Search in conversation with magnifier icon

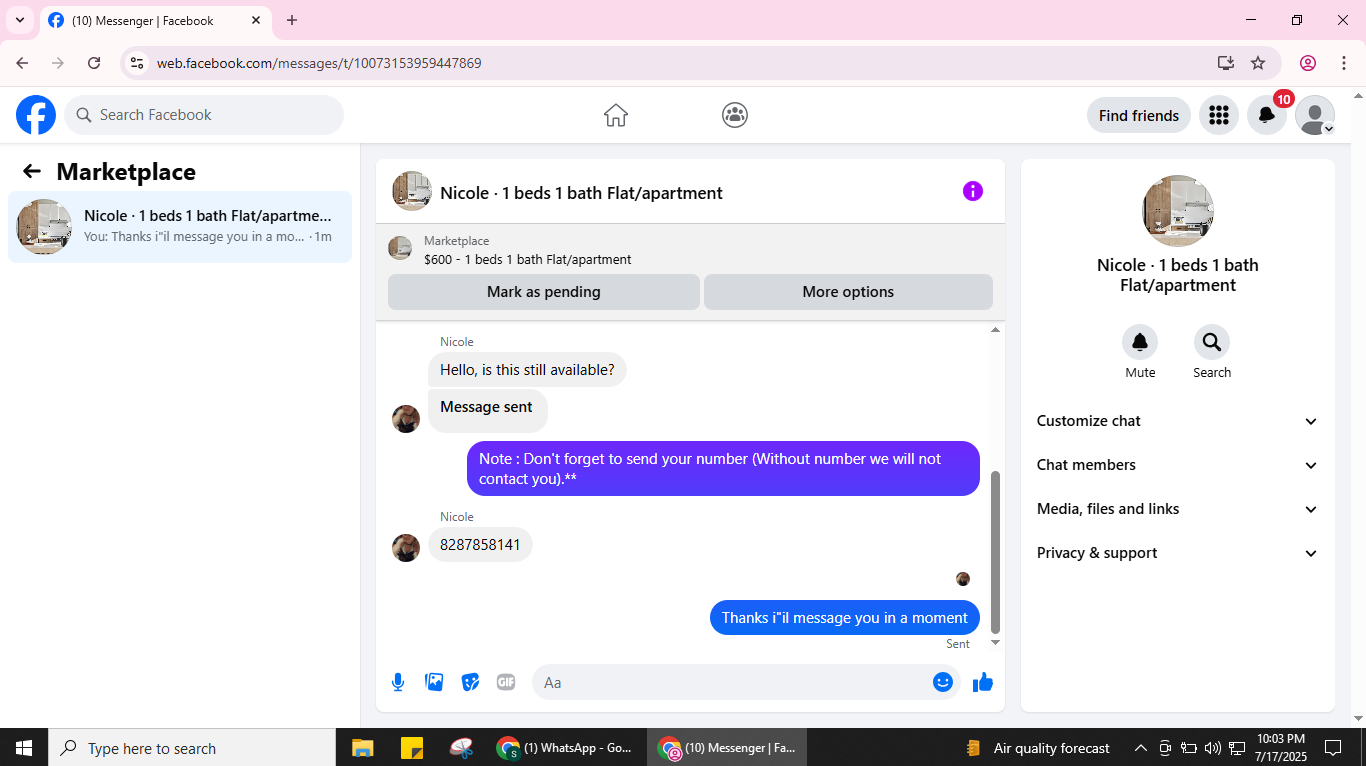[1212, 343]
